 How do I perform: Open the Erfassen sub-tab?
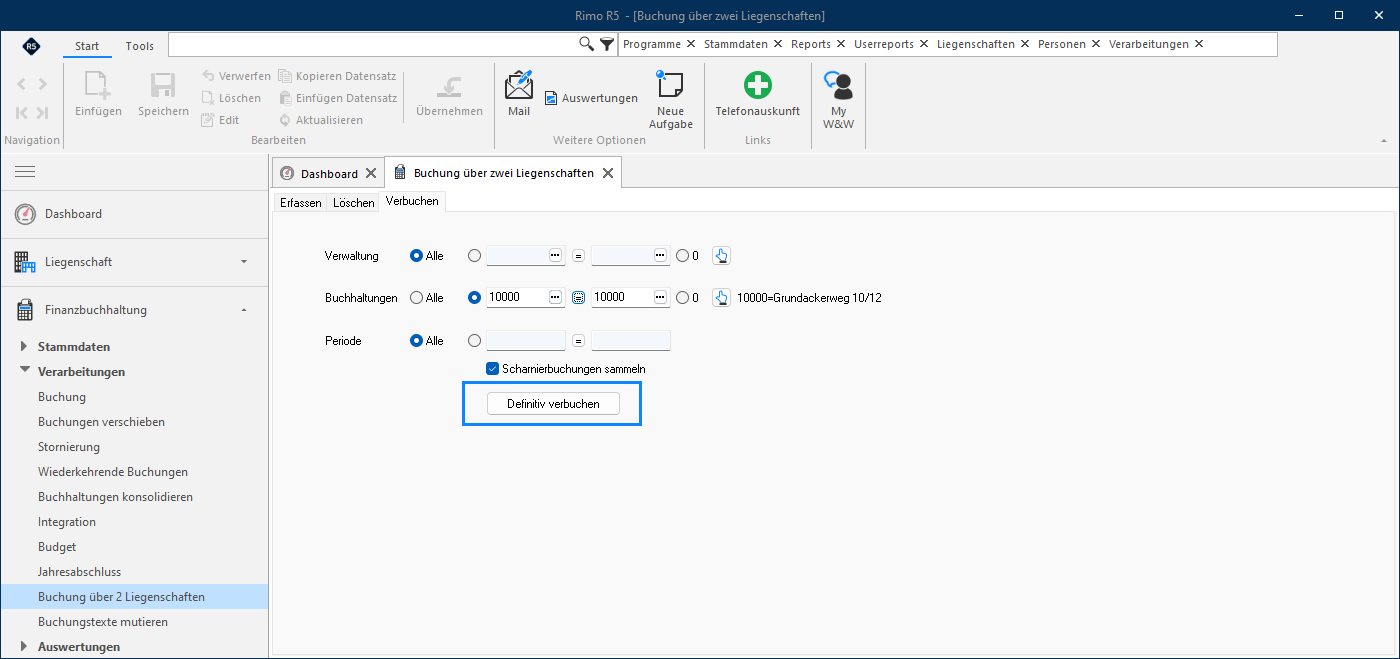[x=301, y=202]
